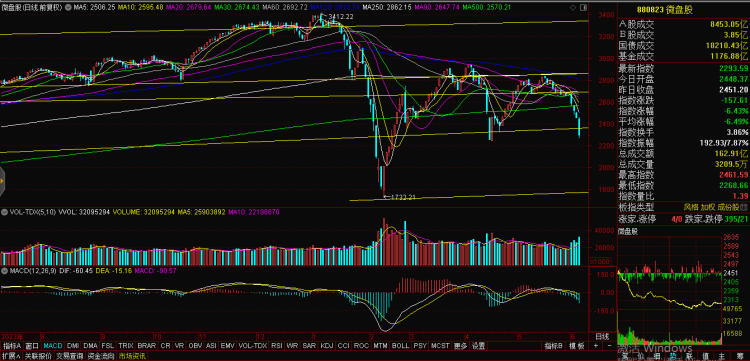Screen dimensions: 750x361
Task: Click the MA5: 2506.25 legend value
Action: [x=96, y=7]
